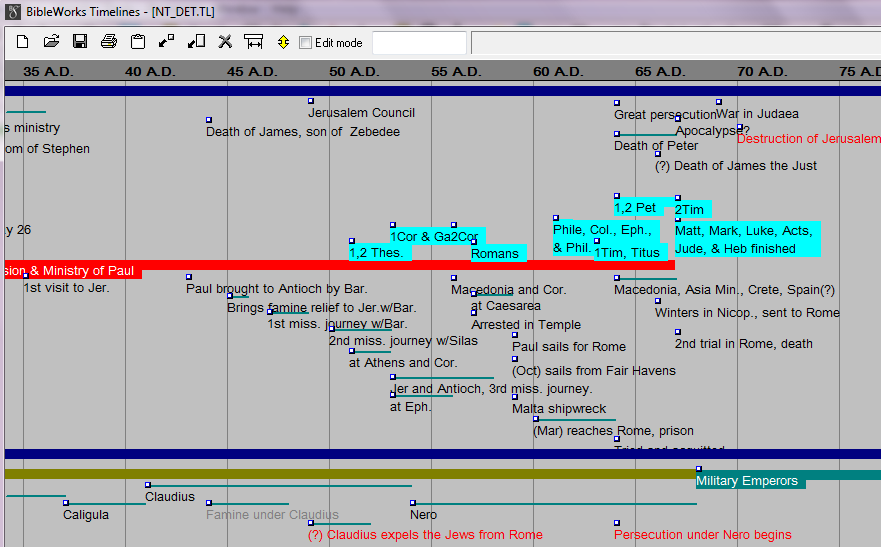Select the 65 A.D. ruler label

click(660, 72)
